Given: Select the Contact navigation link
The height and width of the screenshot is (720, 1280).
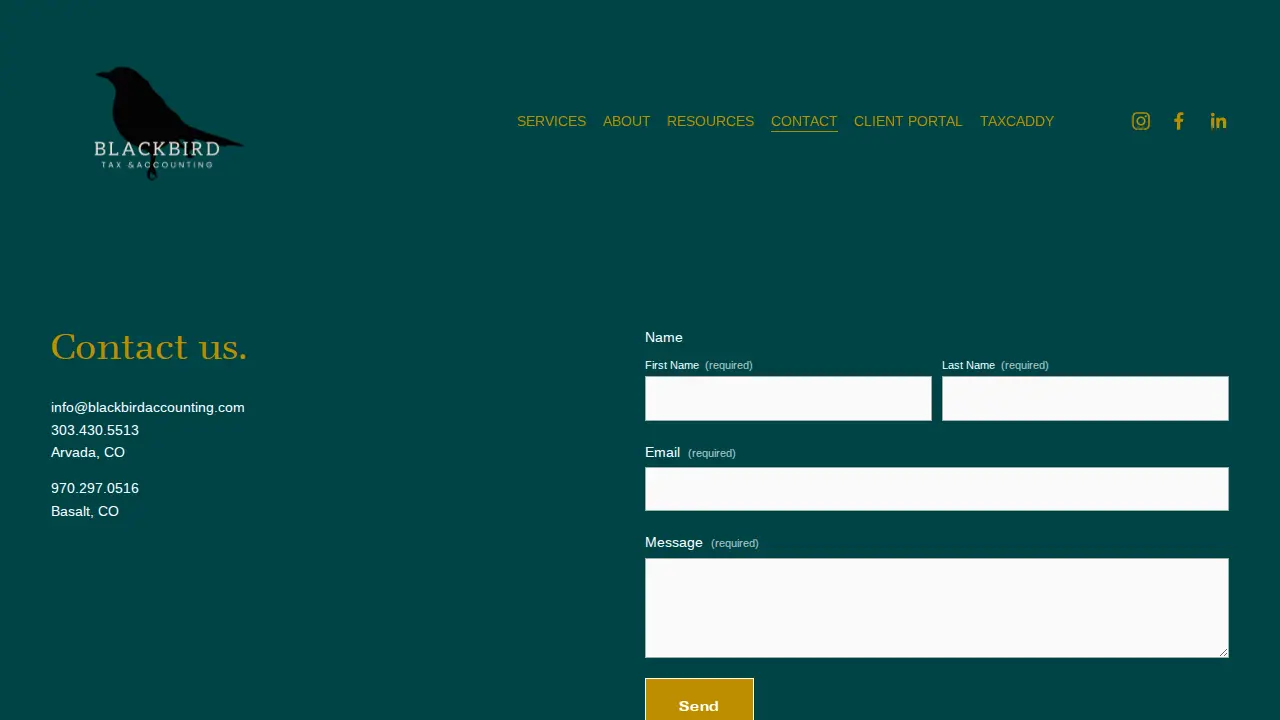Looking at the screenshot, I should pos(804,121).
